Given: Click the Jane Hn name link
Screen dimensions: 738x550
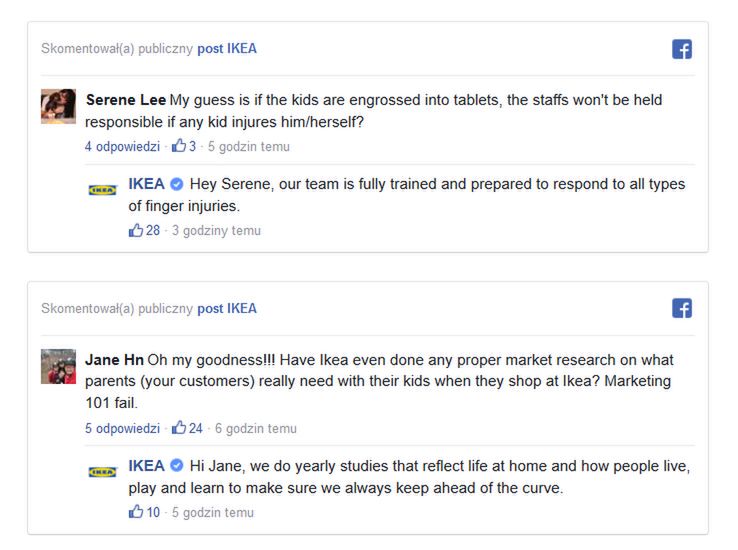Looking at the screenshot, I should [x=113, y=360].
